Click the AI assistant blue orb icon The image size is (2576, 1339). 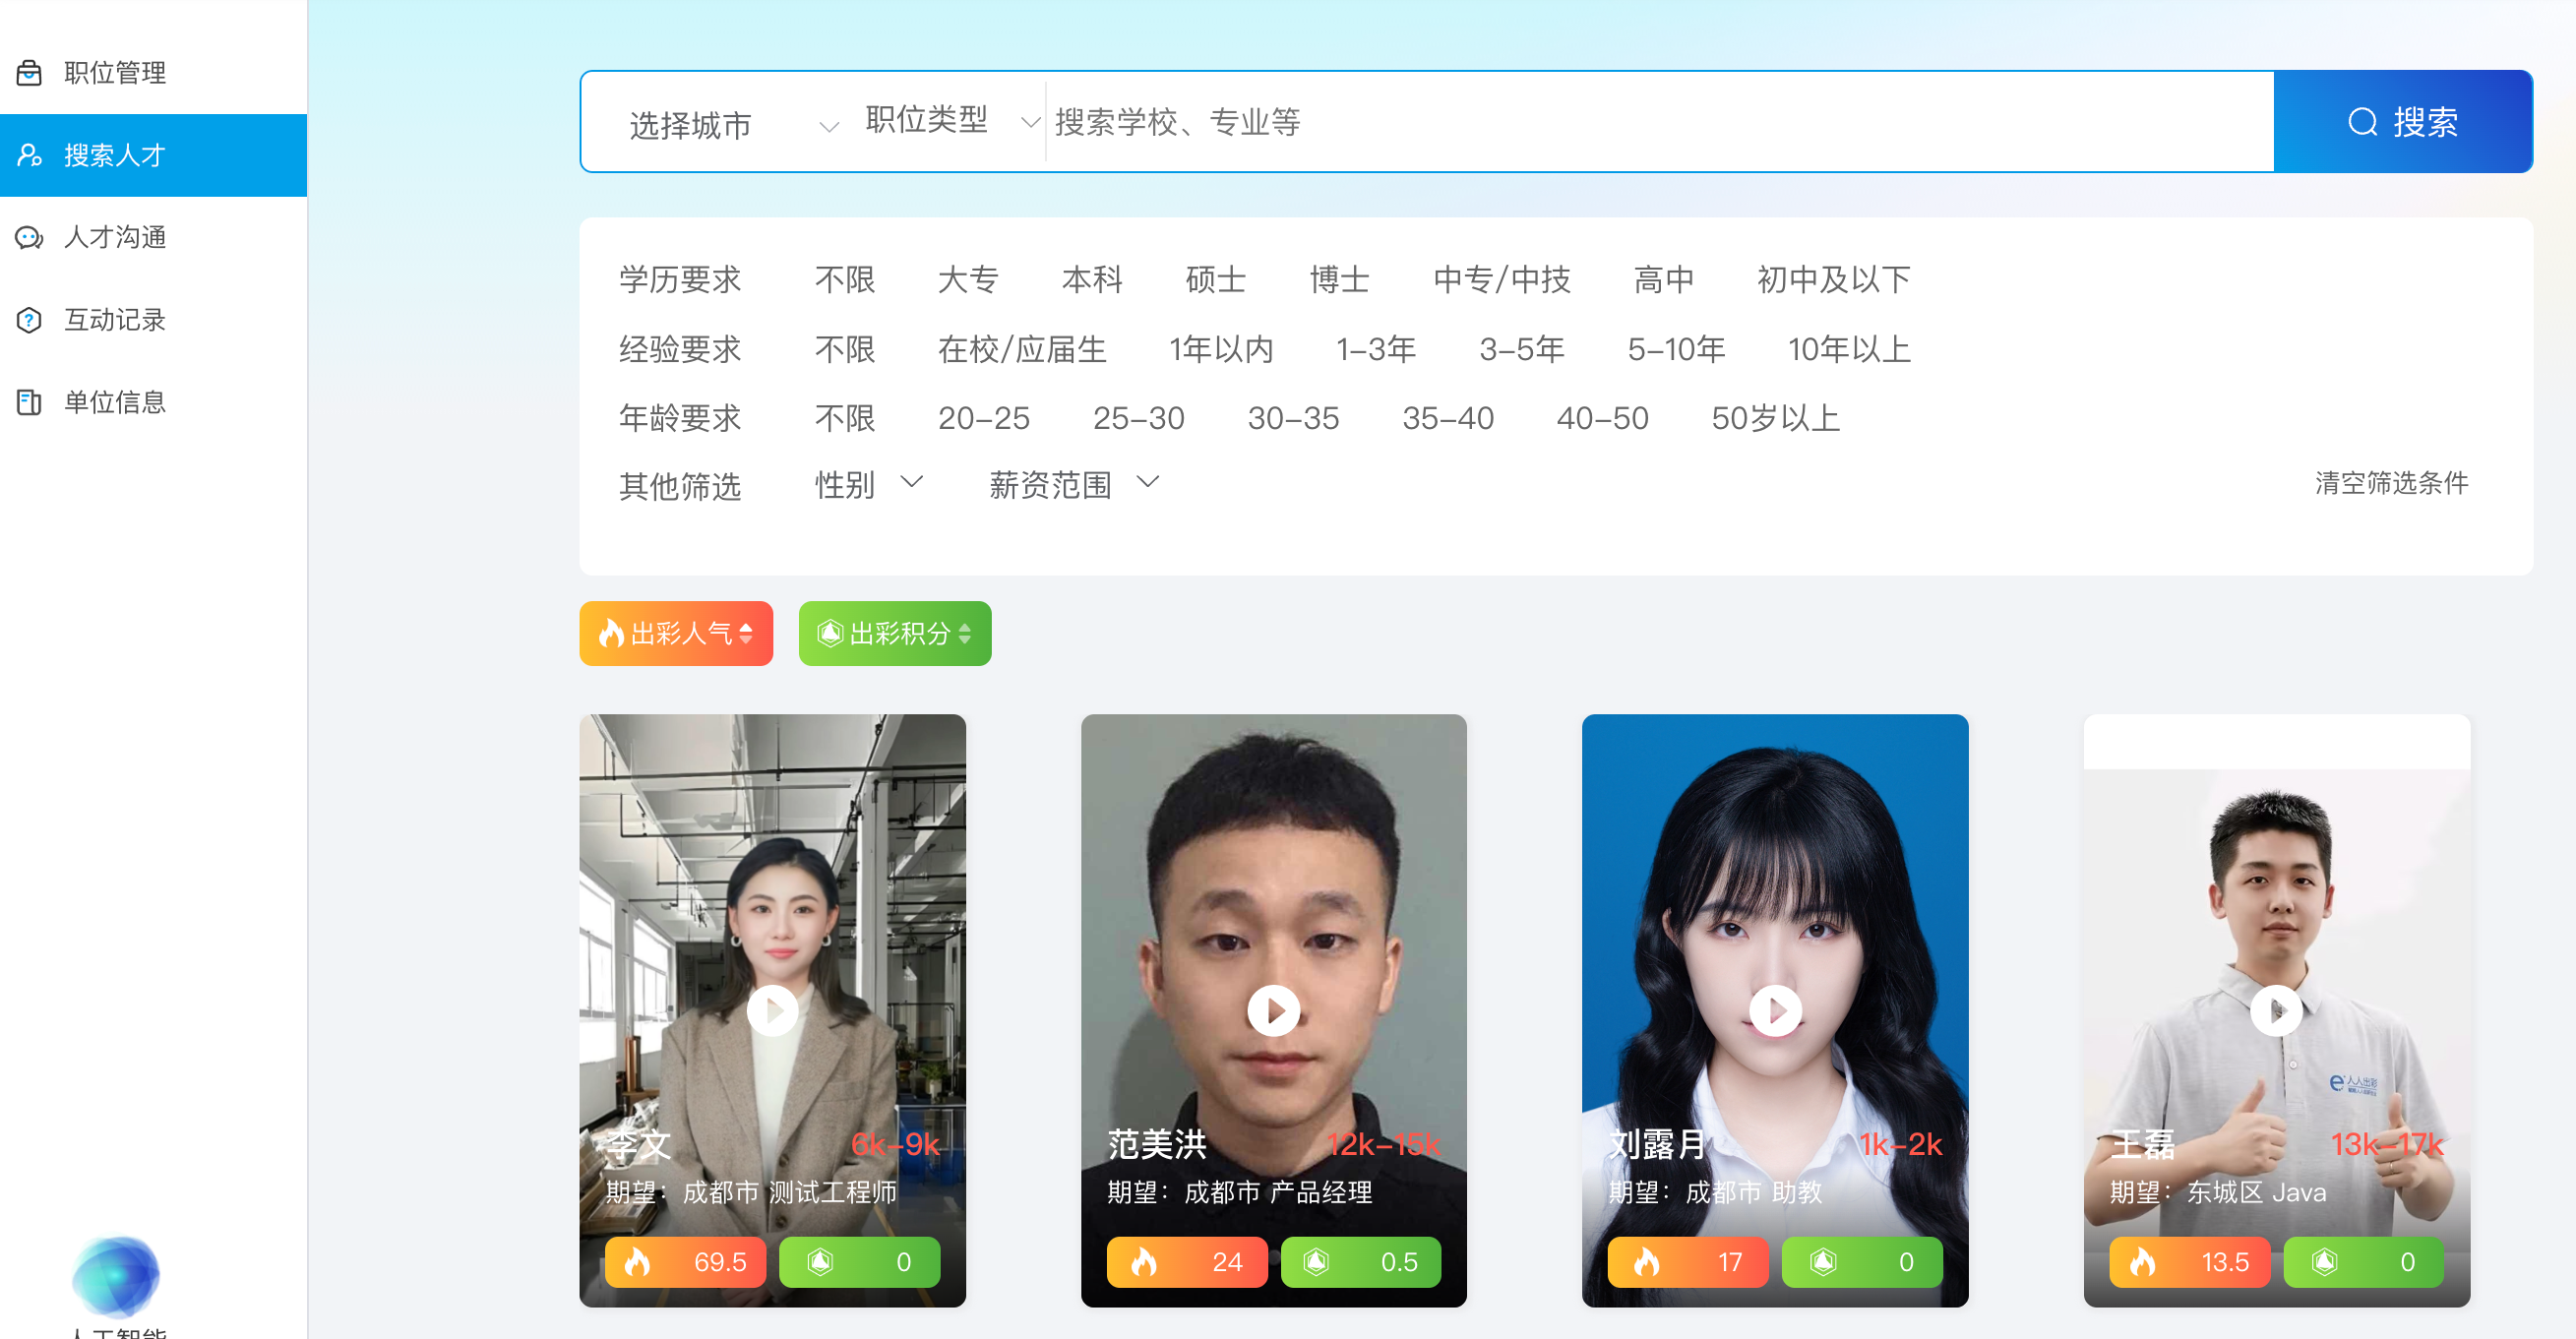pyautogui.click(x=116, y=1276)
